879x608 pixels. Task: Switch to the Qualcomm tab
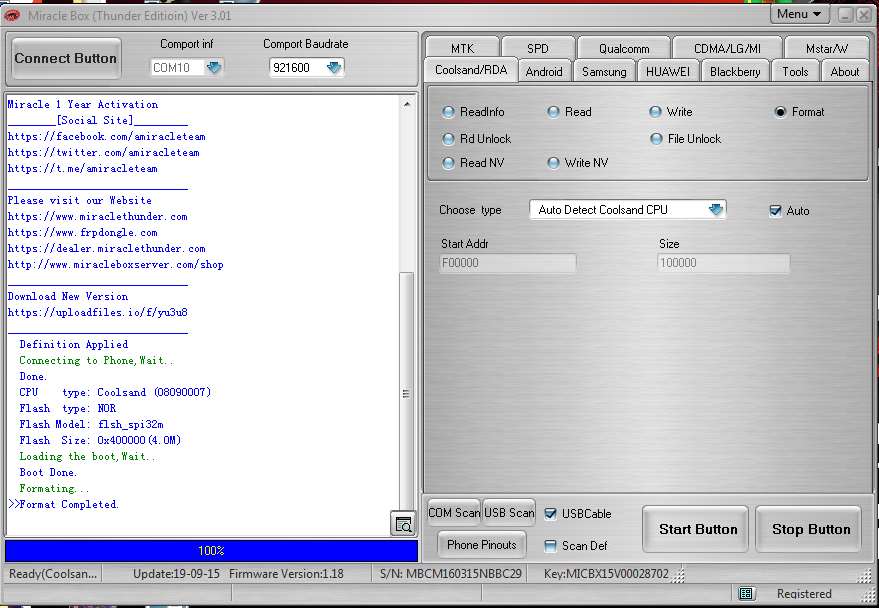624,48
